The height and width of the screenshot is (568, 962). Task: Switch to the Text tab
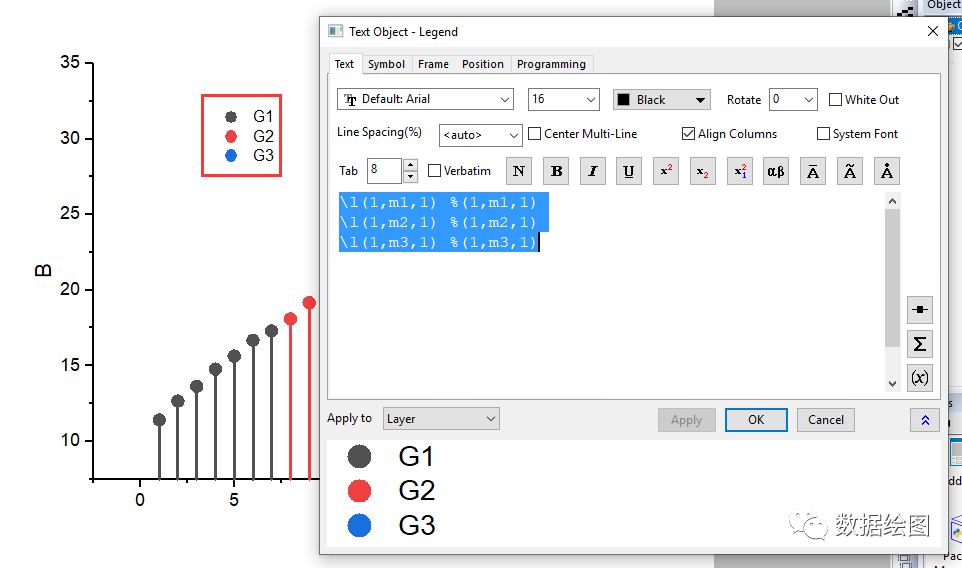(x=344, y=64)
